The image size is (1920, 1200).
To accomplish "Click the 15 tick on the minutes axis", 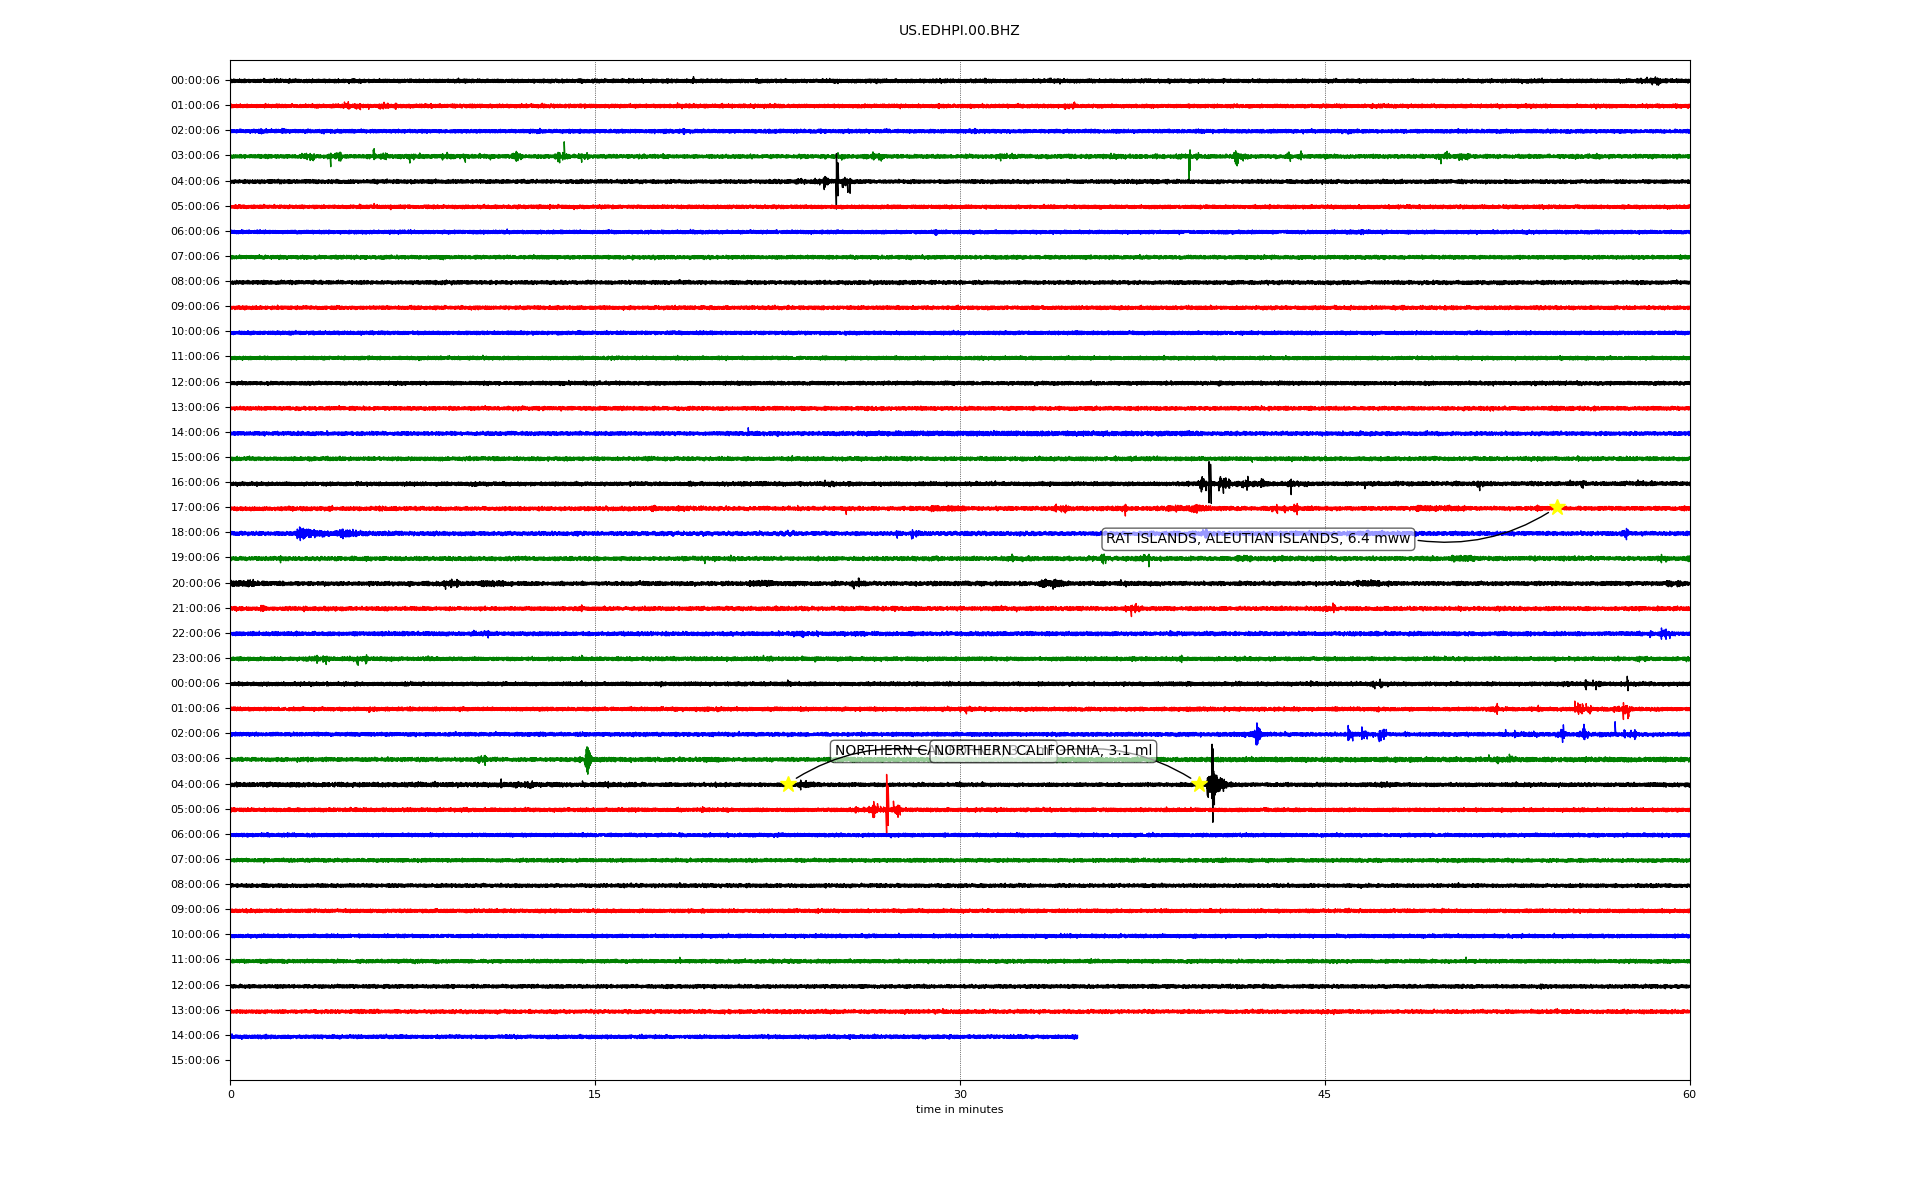I will click(595, 1094).
